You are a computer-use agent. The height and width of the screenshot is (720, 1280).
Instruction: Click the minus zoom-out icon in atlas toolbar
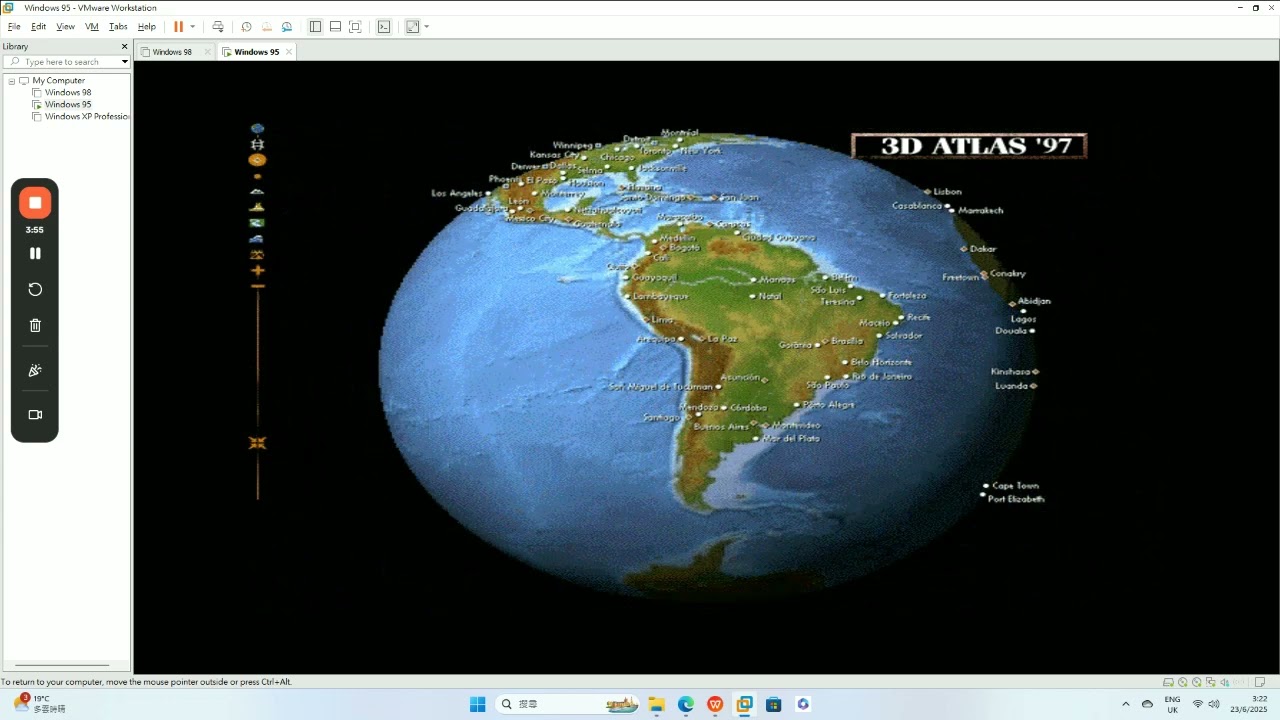coord(258,287)
